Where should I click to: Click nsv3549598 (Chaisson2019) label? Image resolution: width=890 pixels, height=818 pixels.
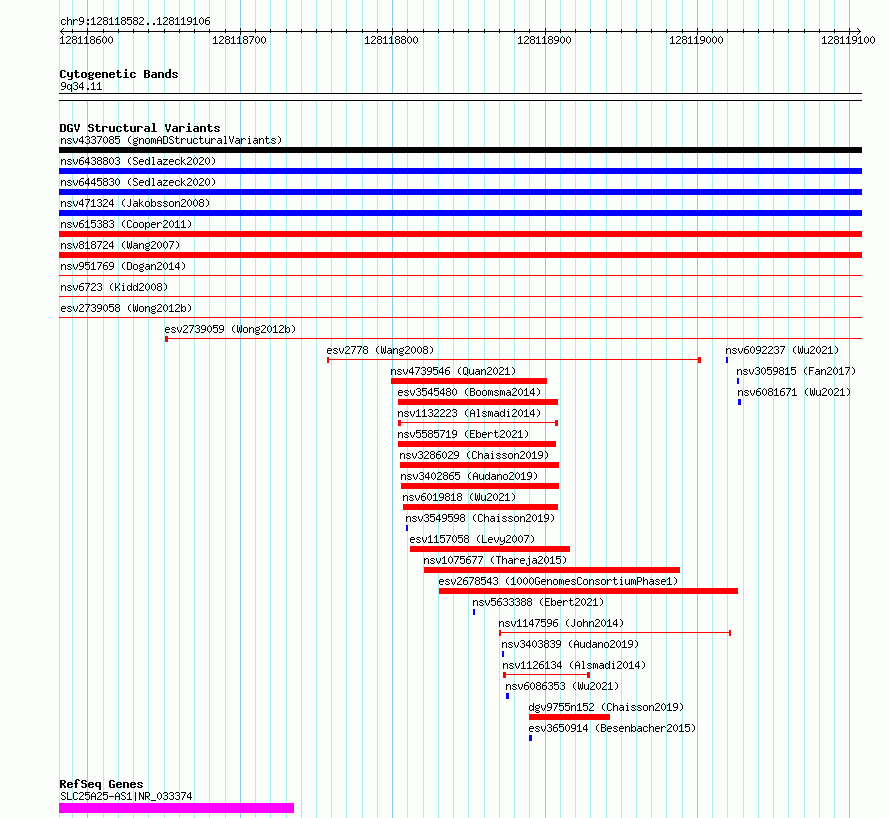480,518
